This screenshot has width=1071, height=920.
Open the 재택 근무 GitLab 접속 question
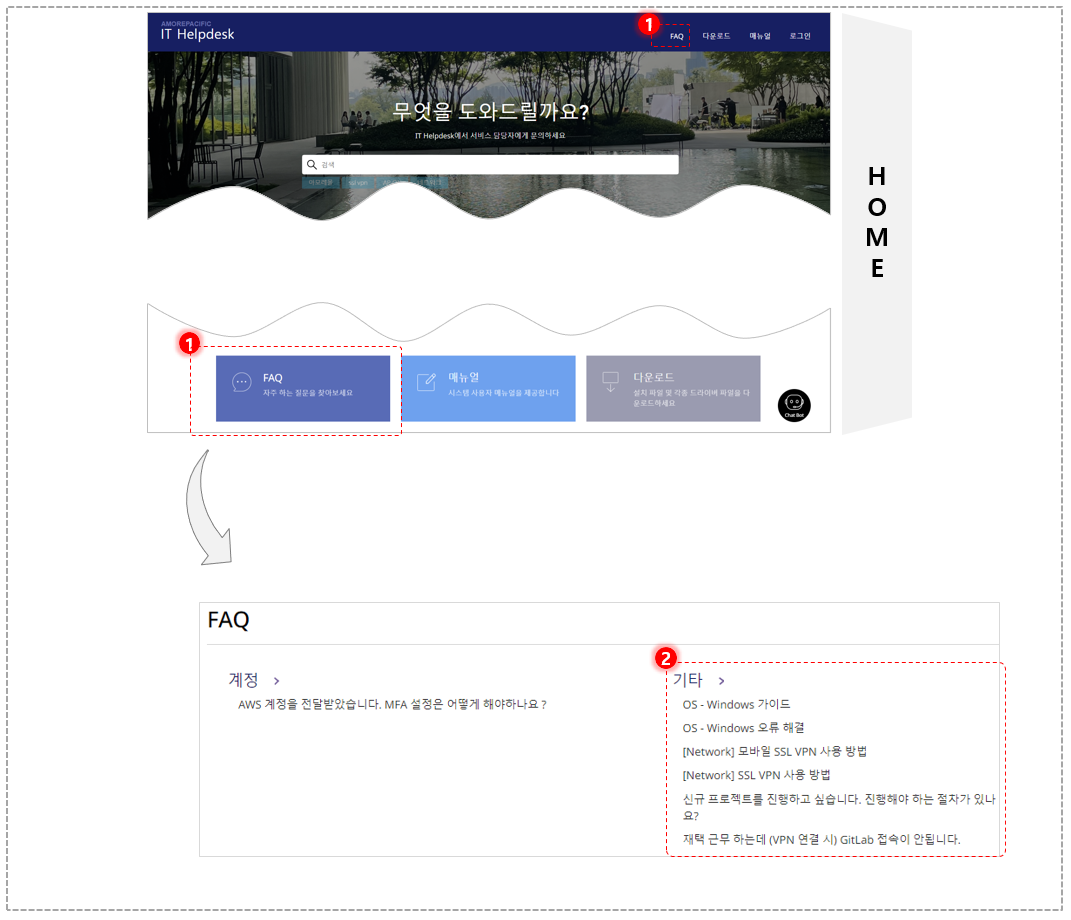[821, 839]
